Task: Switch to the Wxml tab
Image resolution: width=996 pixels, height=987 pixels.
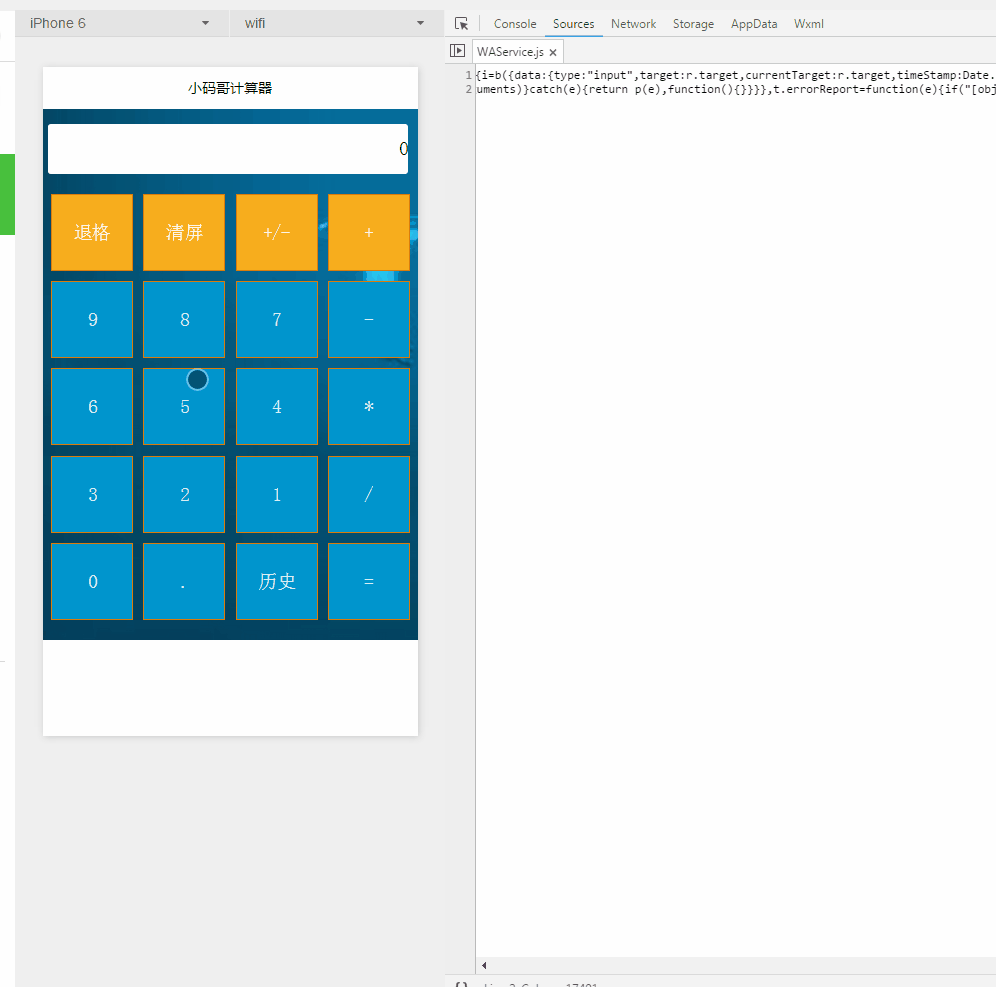Action: tap(809, 24)
